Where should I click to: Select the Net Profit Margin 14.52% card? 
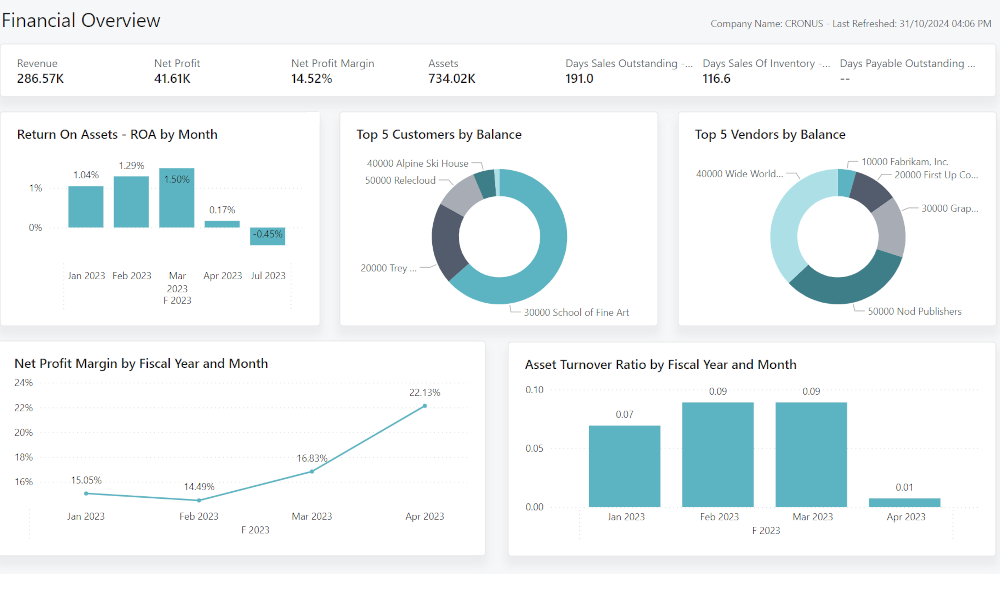tap(333, 71)
